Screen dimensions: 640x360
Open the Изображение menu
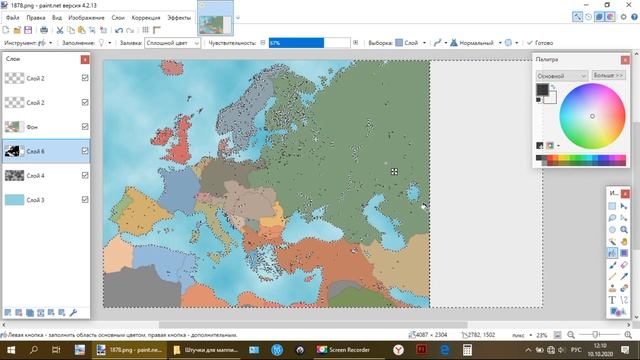[x=86, y=18]
